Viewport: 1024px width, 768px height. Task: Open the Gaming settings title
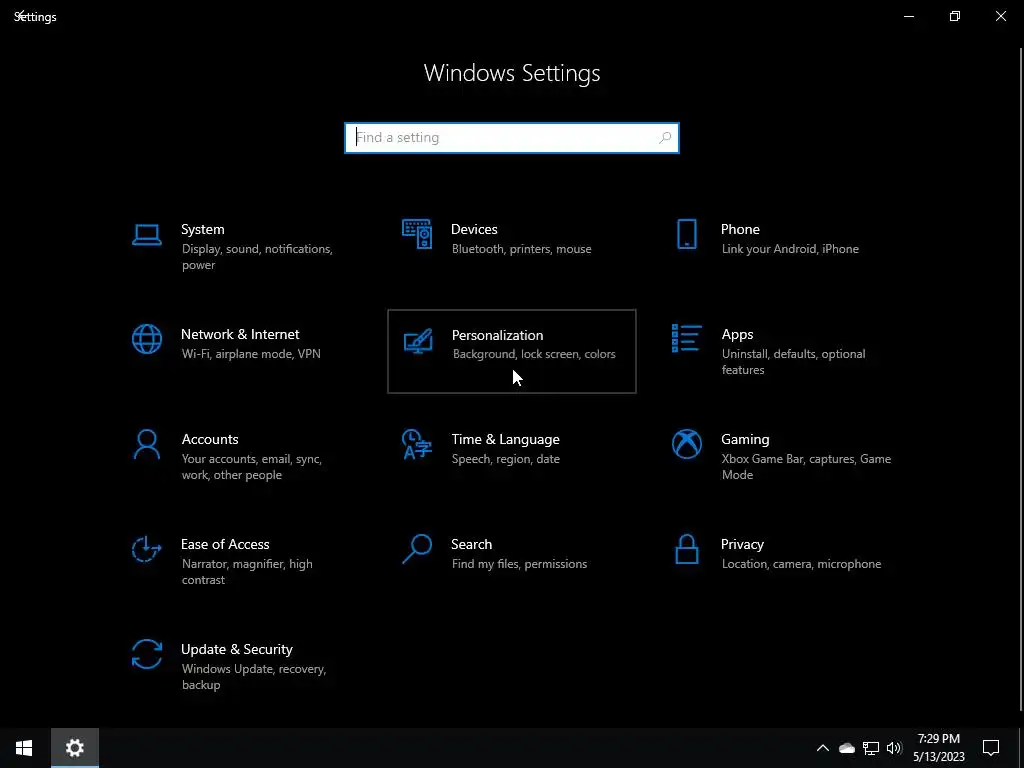click(745, 440)
